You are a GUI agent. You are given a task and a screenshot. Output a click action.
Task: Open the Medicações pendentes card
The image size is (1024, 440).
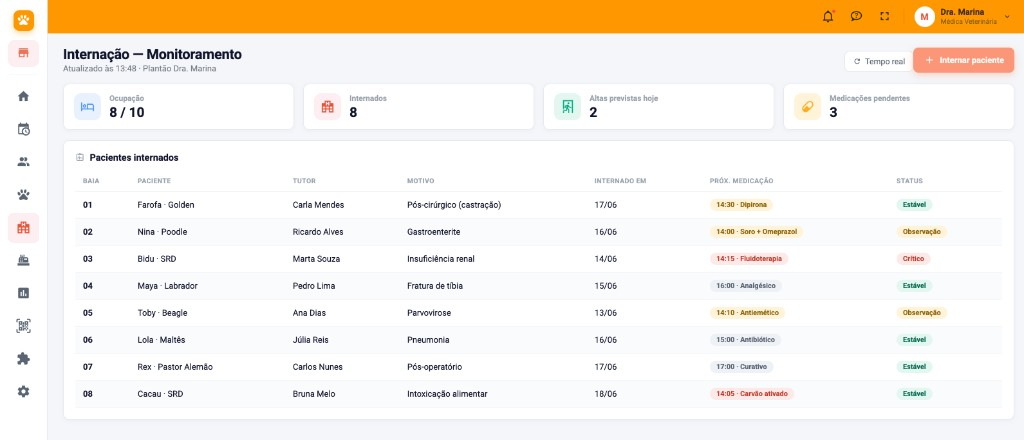[x=899, y=106]
